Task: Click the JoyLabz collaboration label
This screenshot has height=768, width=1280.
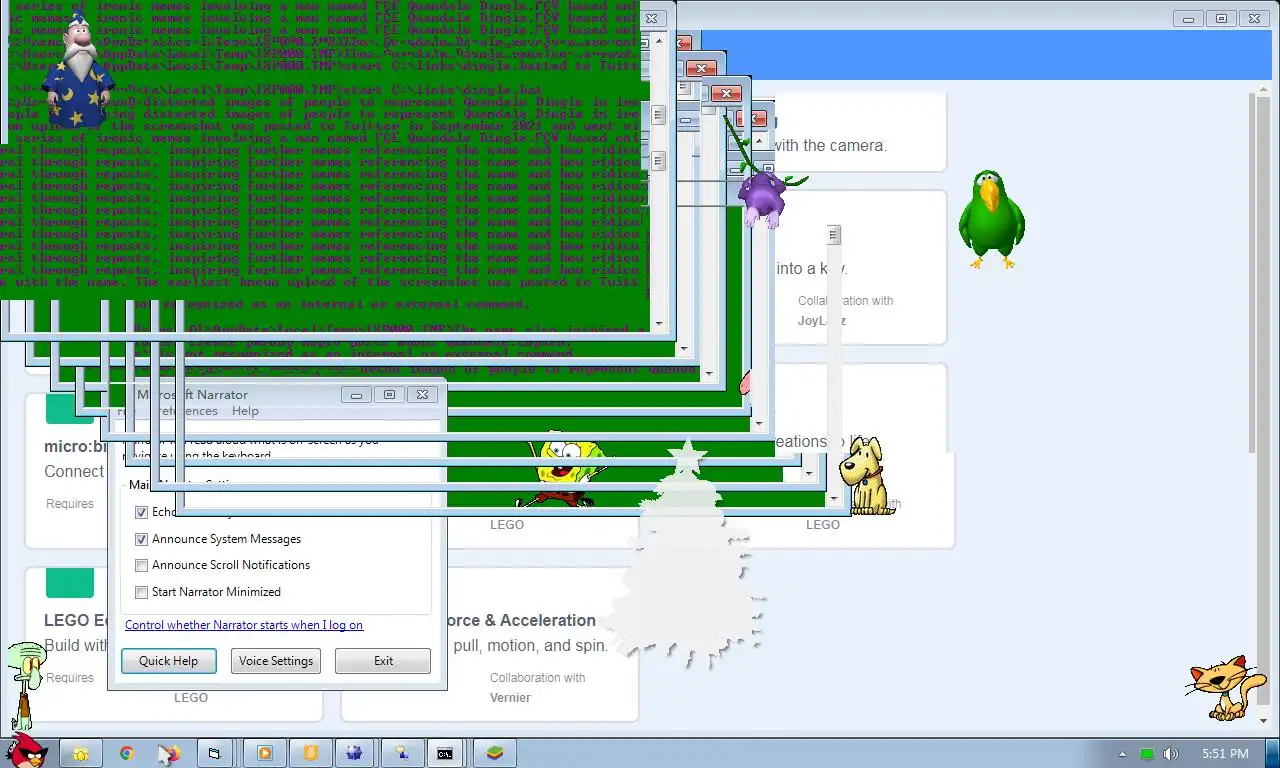Action: point(822,321)
